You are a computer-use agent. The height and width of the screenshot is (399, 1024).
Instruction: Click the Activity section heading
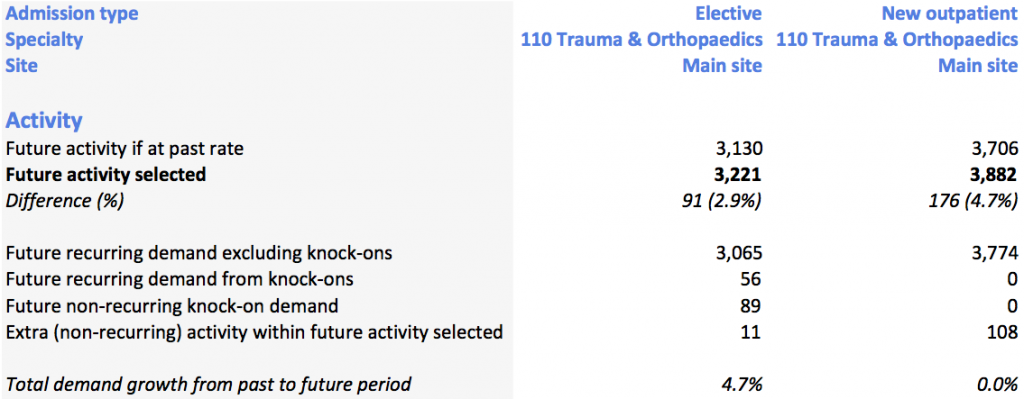point(44,120)
